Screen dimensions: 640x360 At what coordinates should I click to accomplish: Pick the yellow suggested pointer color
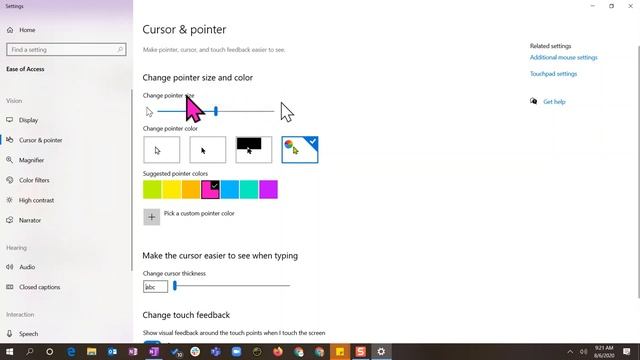(171, 189)
